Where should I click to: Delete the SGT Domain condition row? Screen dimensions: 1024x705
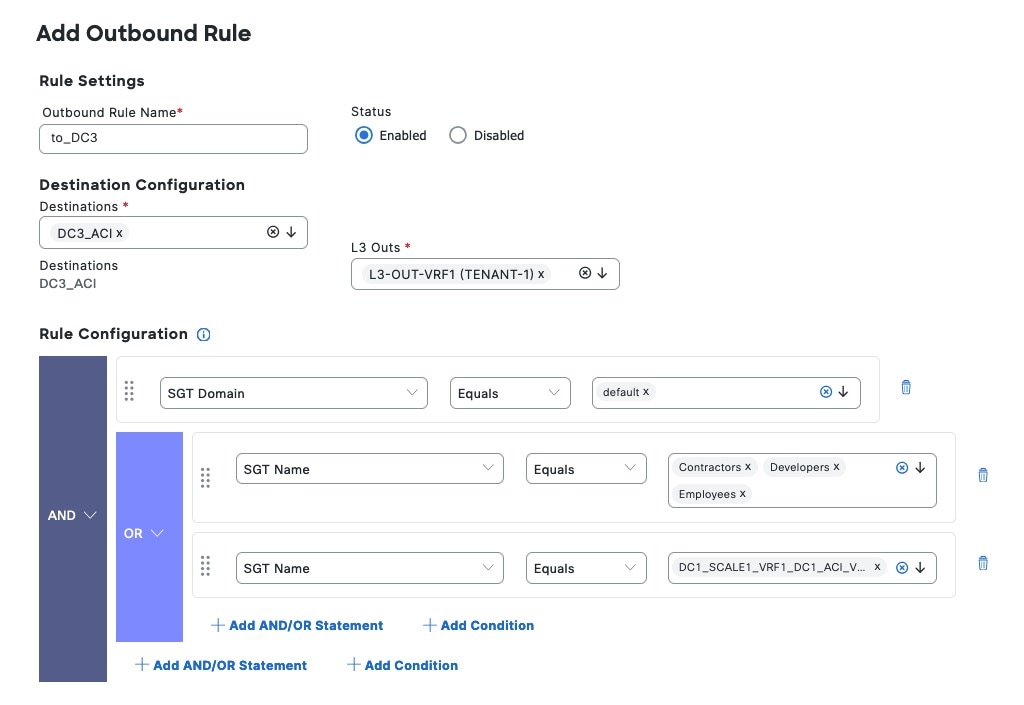pyautogui.click(x=906, y=387)
